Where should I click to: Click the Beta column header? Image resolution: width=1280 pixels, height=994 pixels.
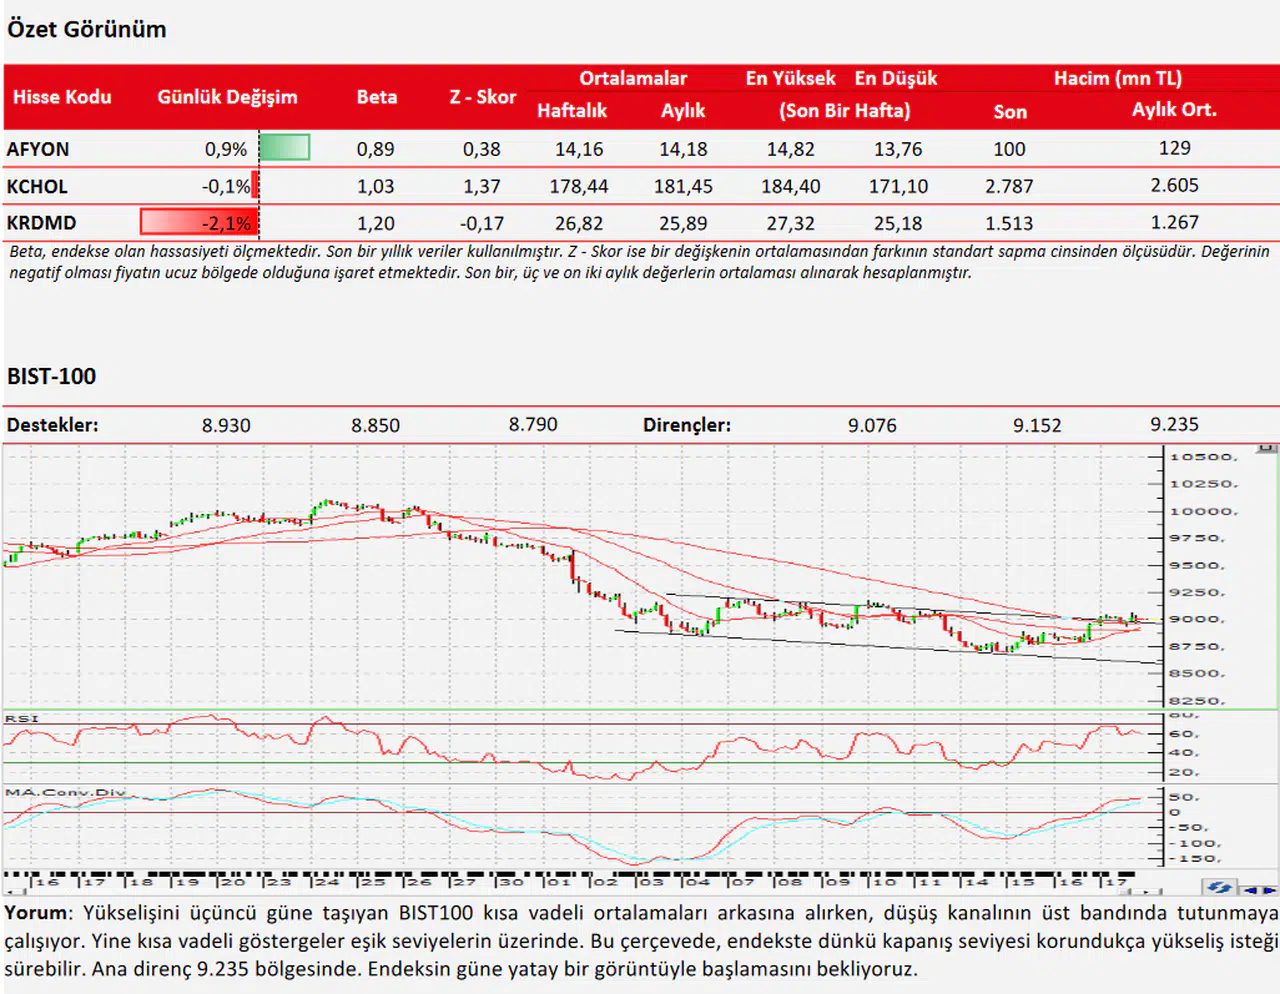click(376, 97)
